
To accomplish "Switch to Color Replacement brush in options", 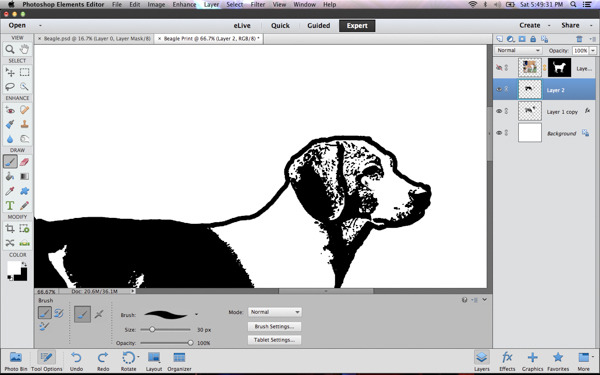I will (x=44, y=327).
